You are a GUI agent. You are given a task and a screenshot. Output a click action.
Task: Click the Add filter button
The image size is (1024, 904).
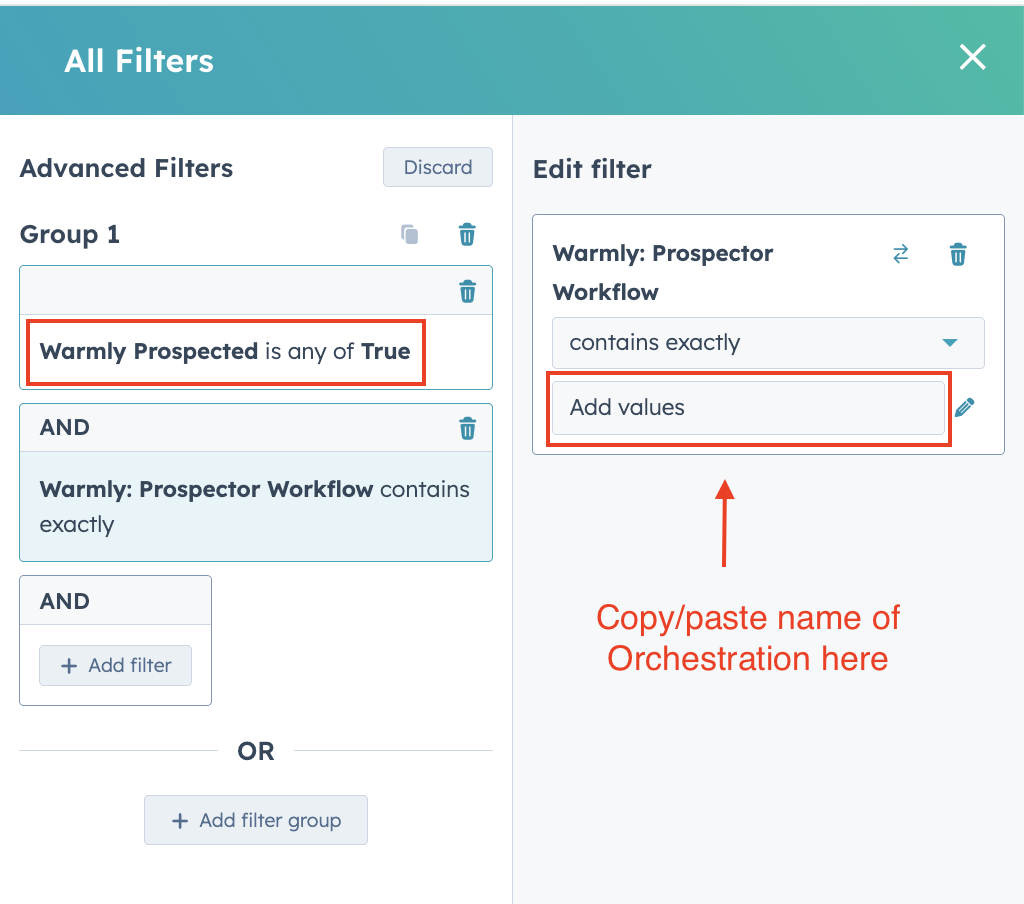(x=115, y=665)
